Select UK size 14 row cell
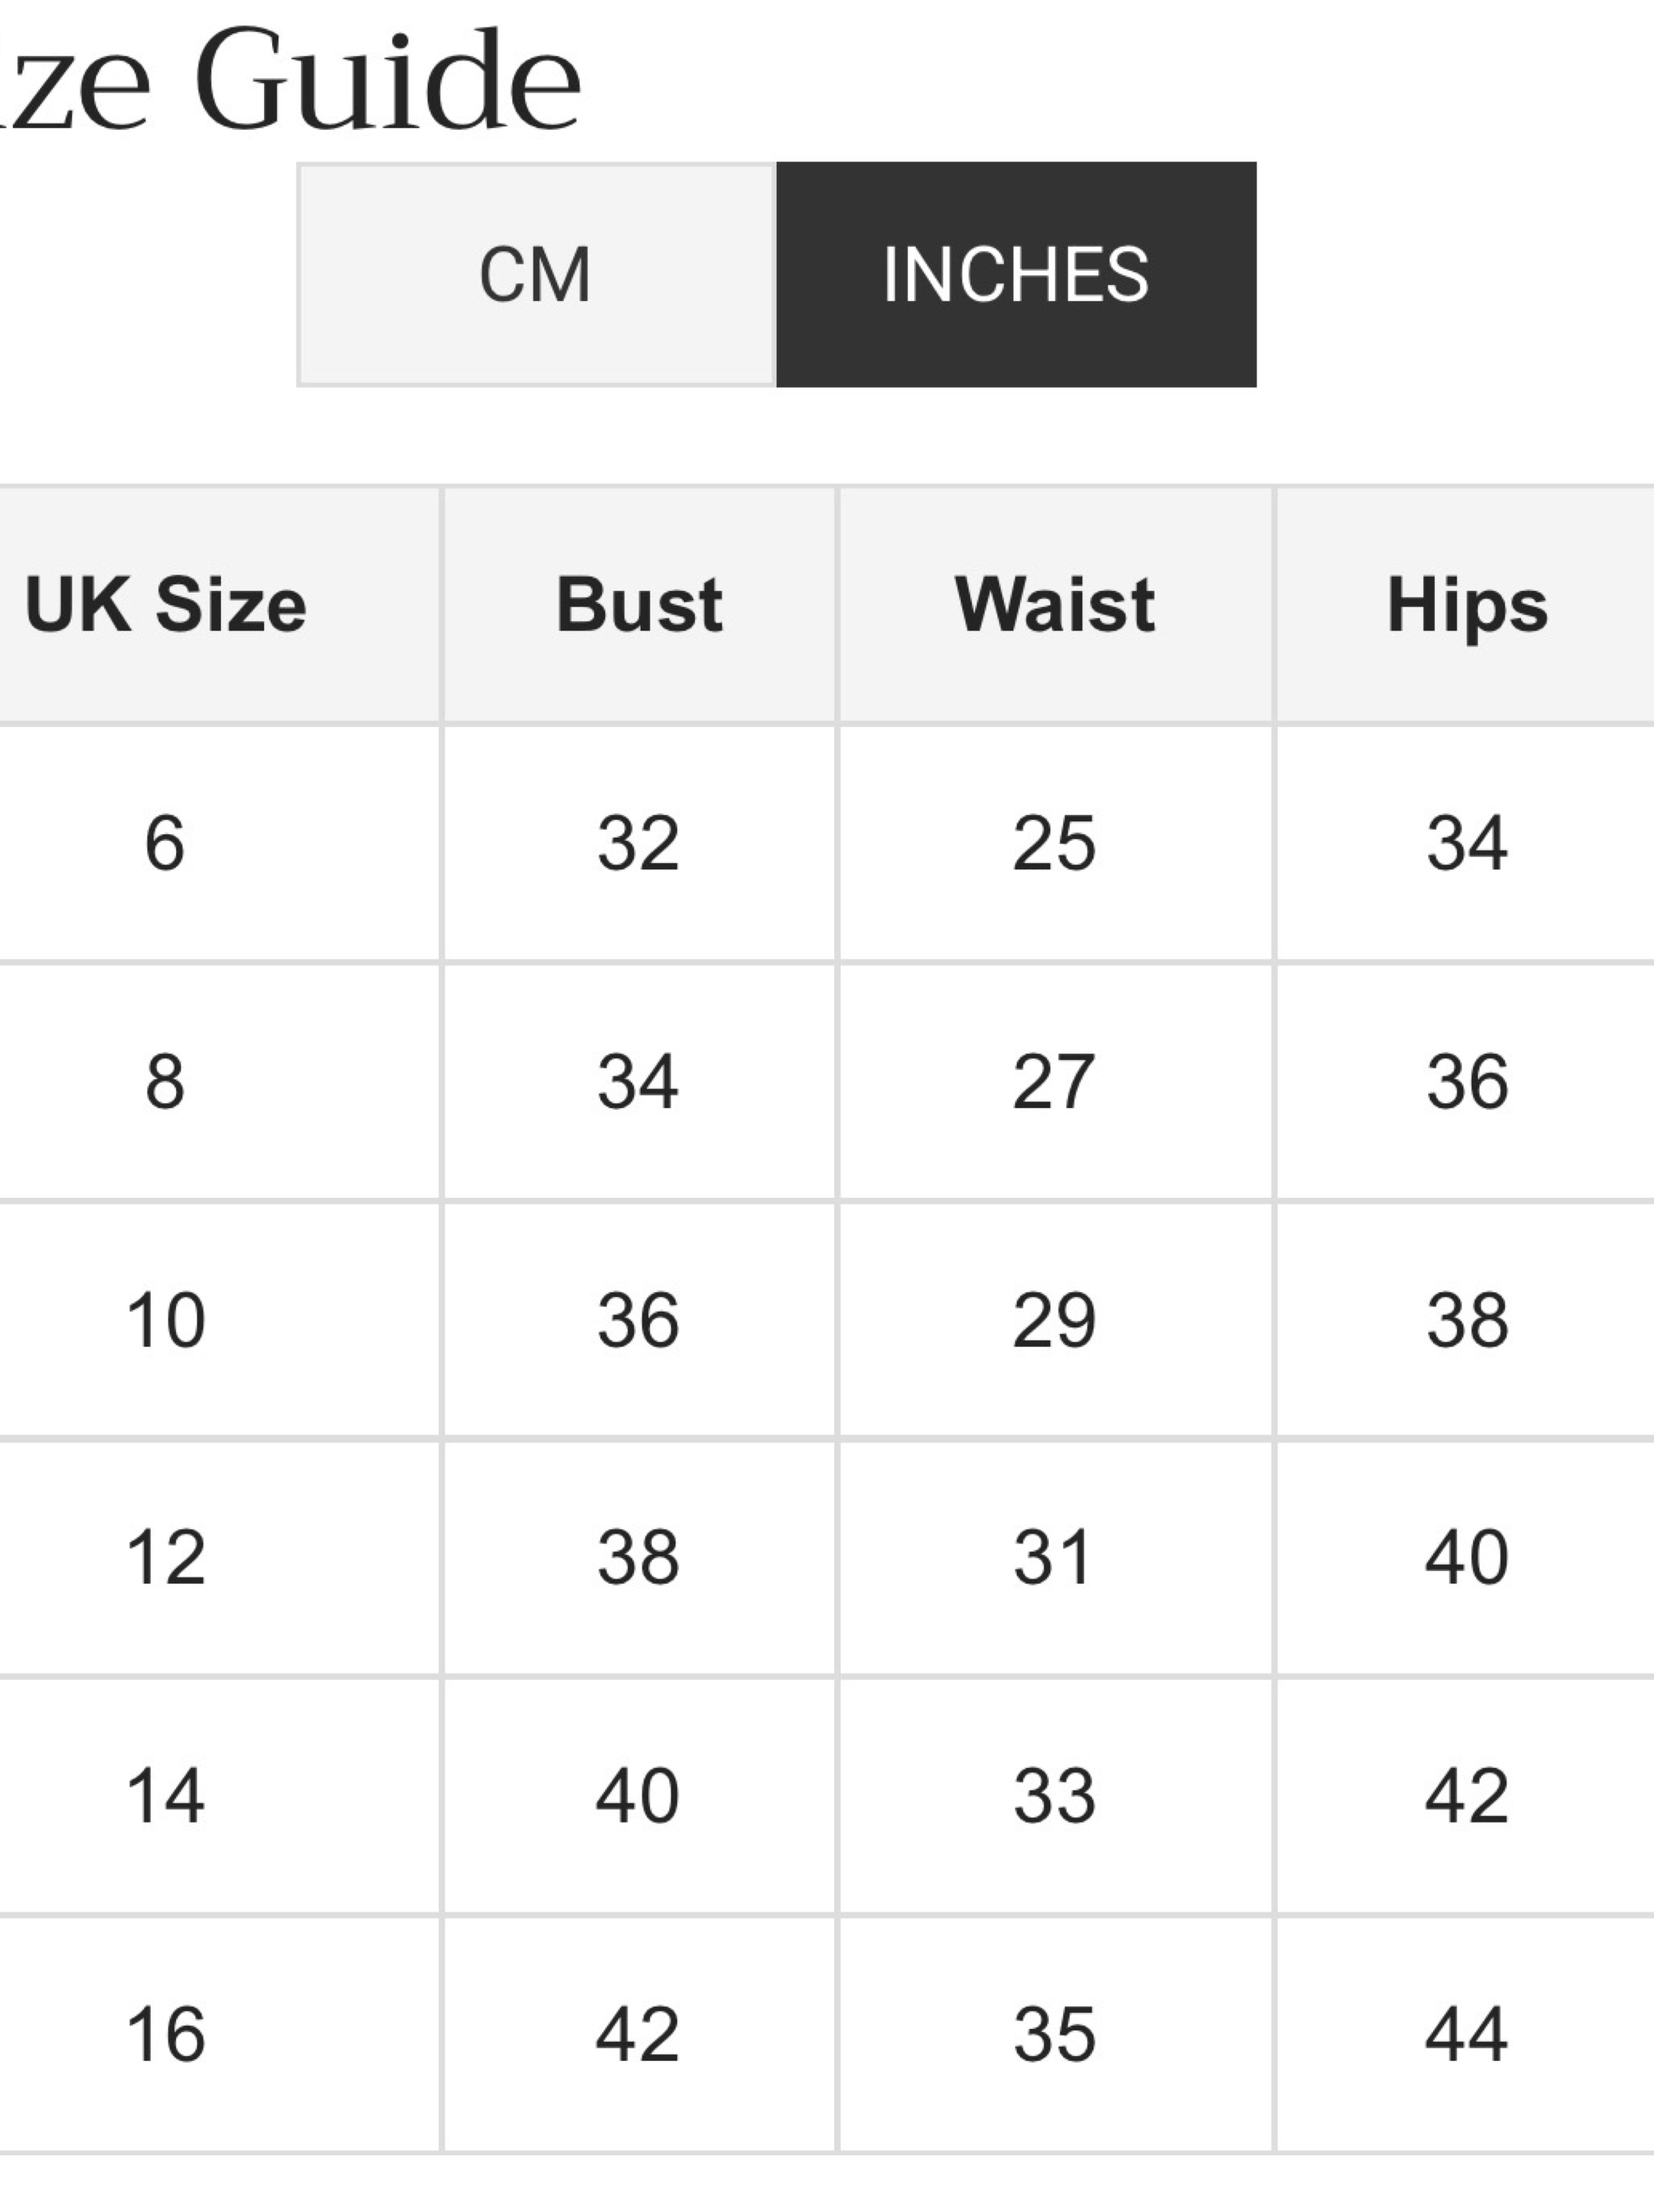Image resolution: width=1654 pixels, height=2212 pixels. [x=166, y=1795]
